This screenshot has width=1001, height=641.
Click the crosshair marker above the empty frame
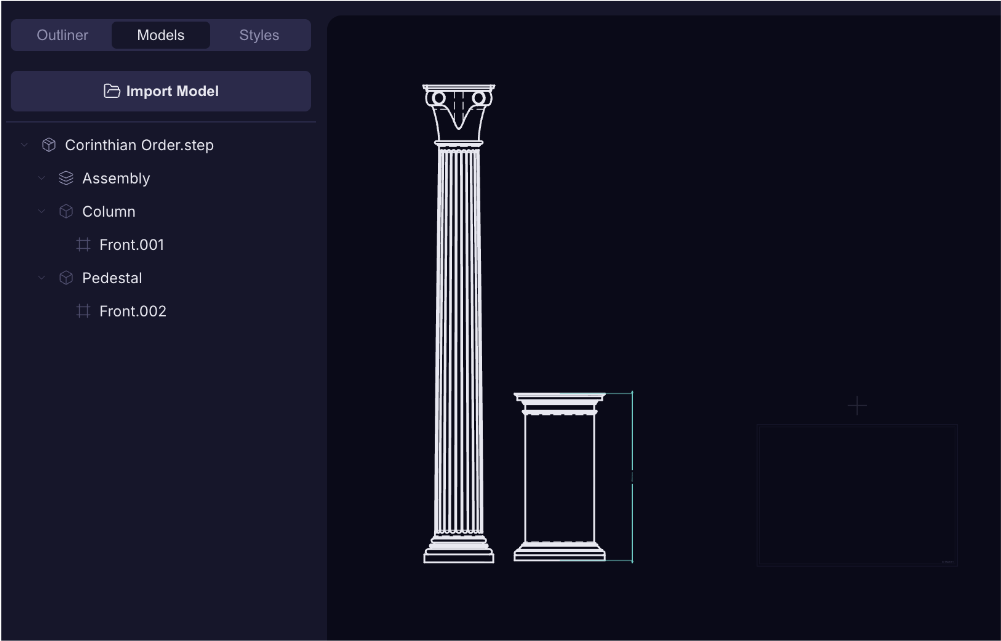[x=857, y=405]
